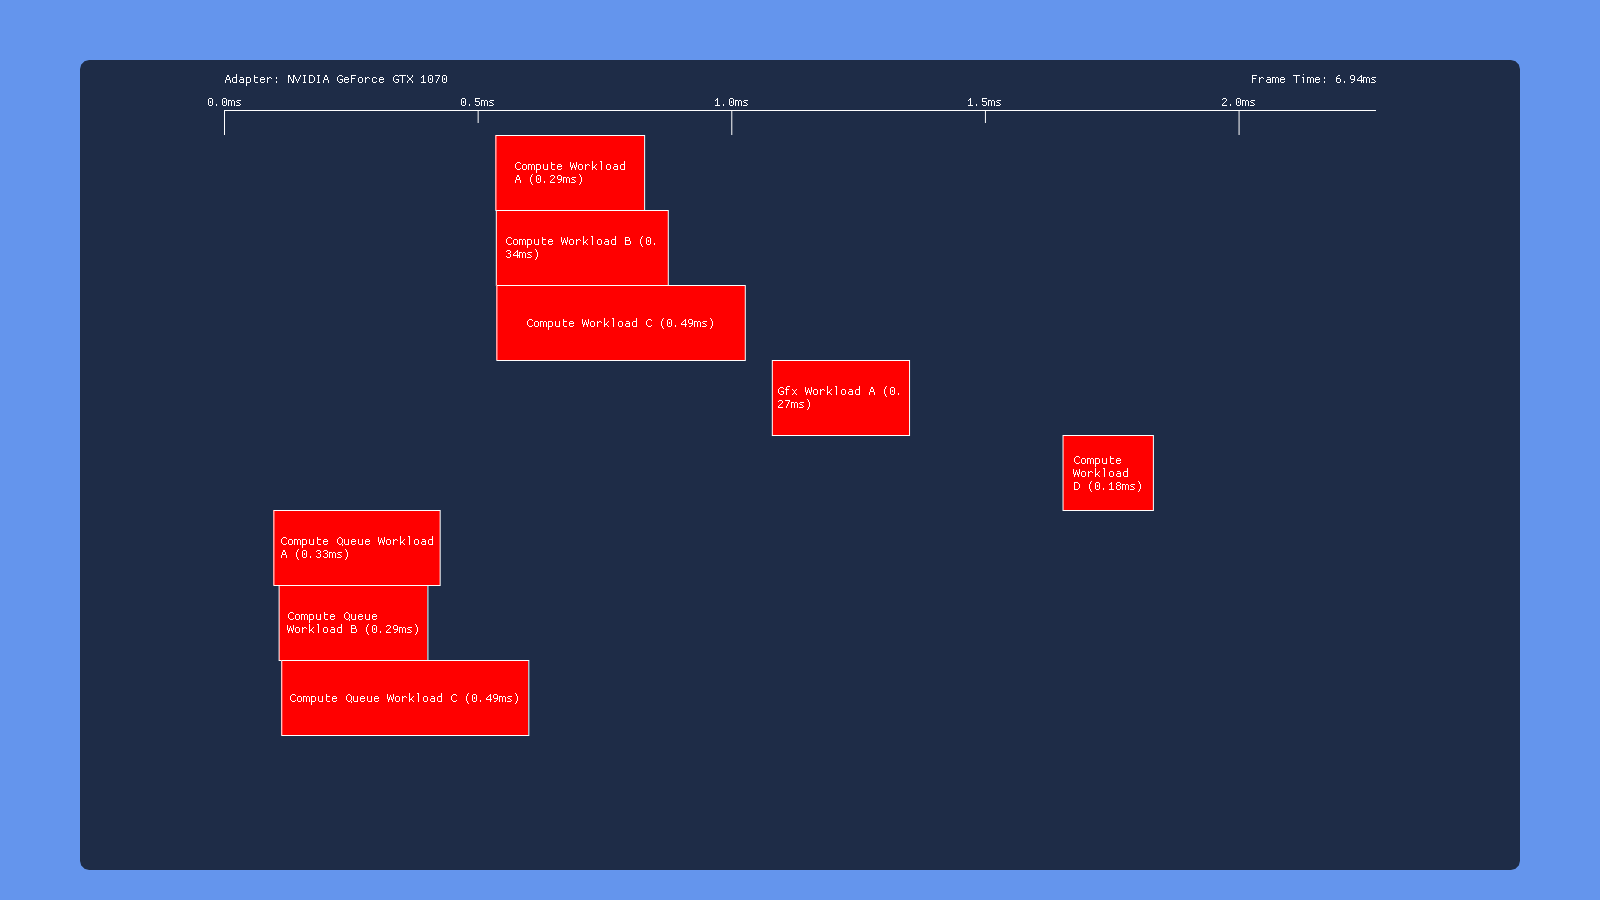Click Compute Queue Workload B (0.29ms) block
The image size is (1600, 900).
tap(353, 623)
